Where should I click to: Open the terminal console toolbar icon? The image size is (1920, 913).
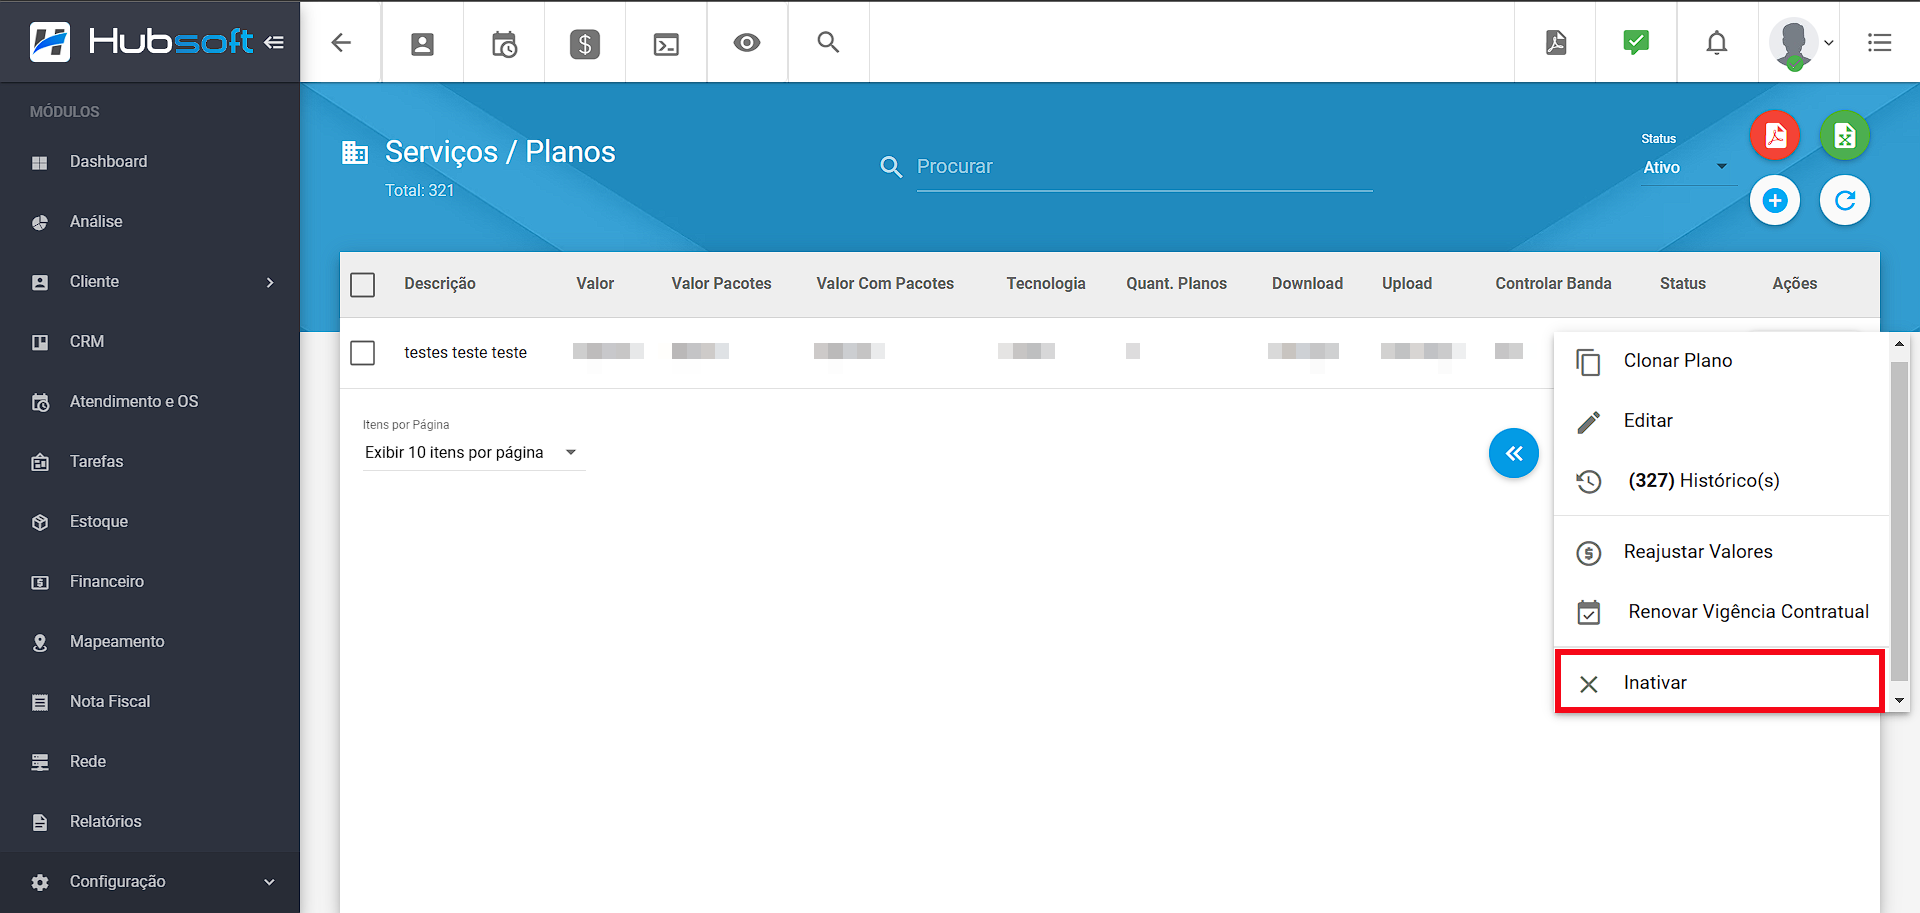[666, 43]
